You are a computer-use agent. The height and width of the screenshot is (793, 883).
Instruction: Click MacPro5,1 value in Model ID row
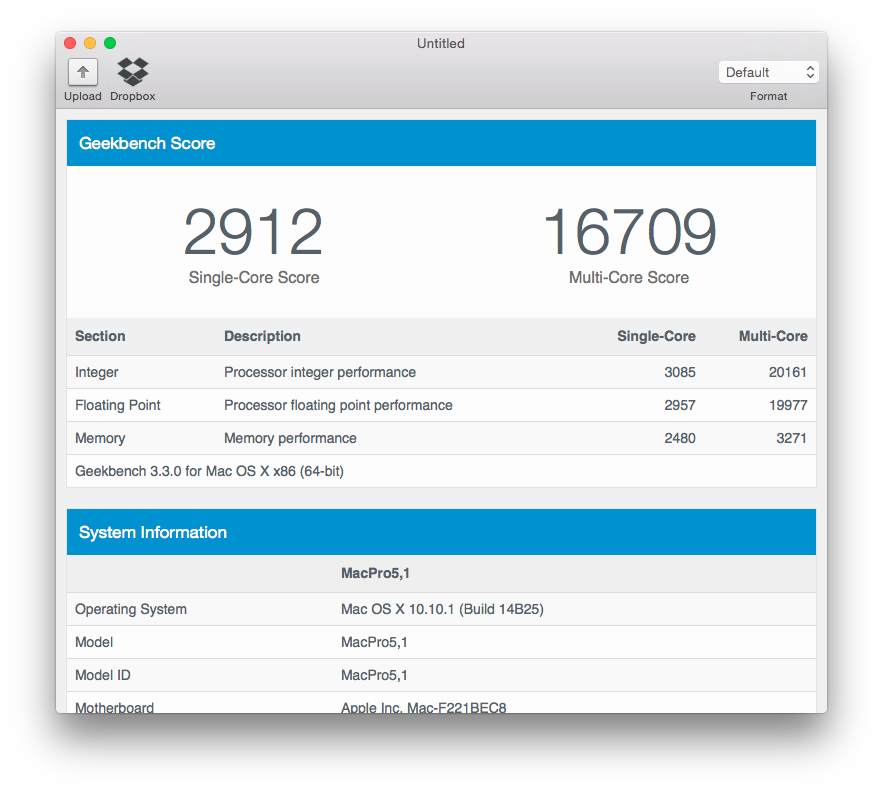374,675
